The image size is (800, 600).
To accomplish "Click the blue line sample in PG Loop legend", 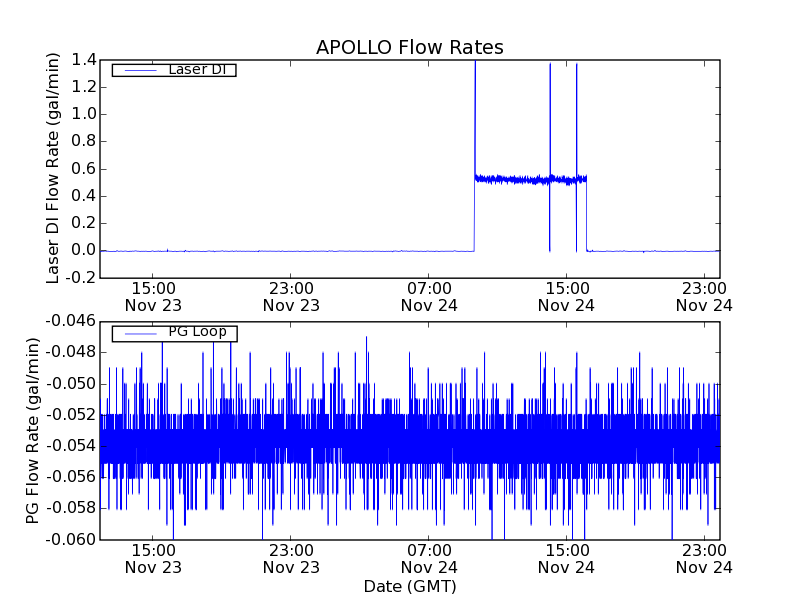I will 138,333.
